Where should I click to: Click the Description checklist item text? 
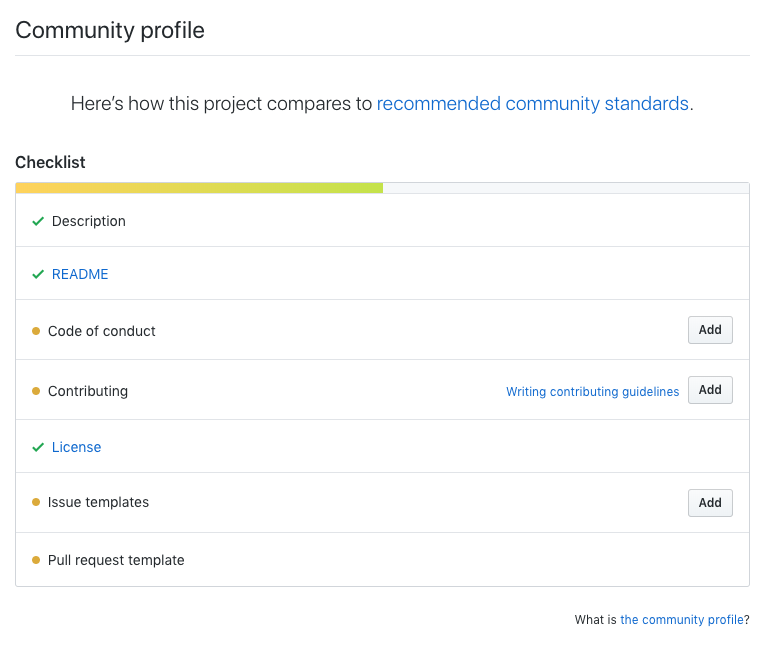click(89, 221)
